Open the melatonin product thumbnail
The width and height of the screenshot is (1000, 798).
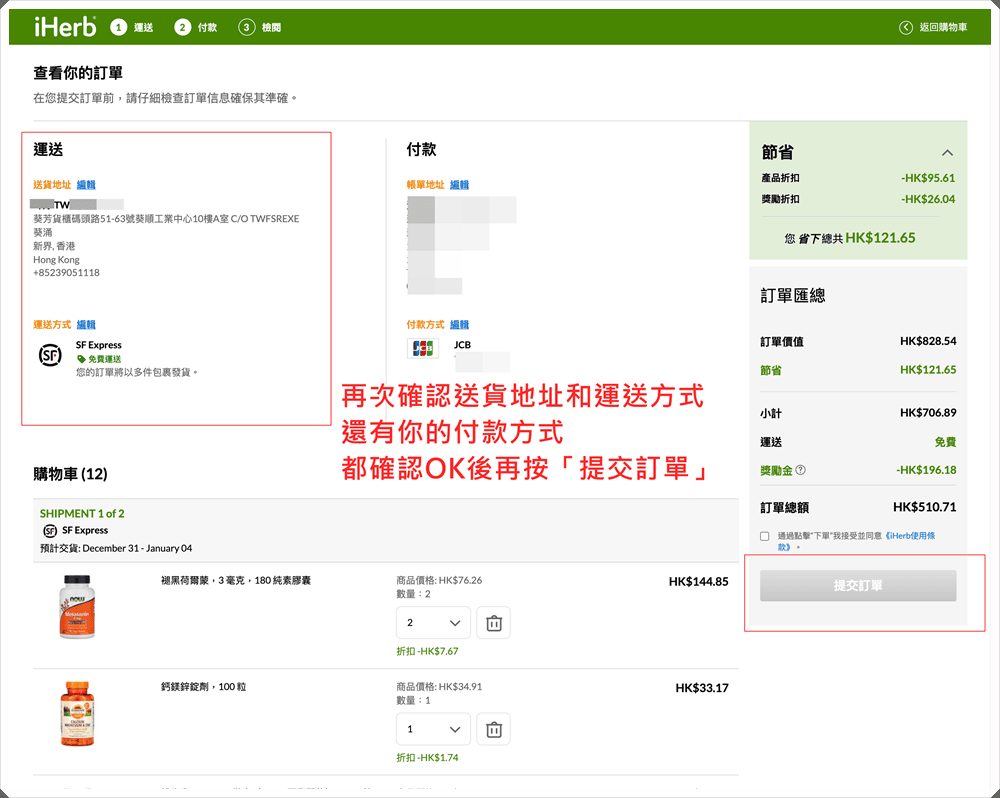coord(76,607)
